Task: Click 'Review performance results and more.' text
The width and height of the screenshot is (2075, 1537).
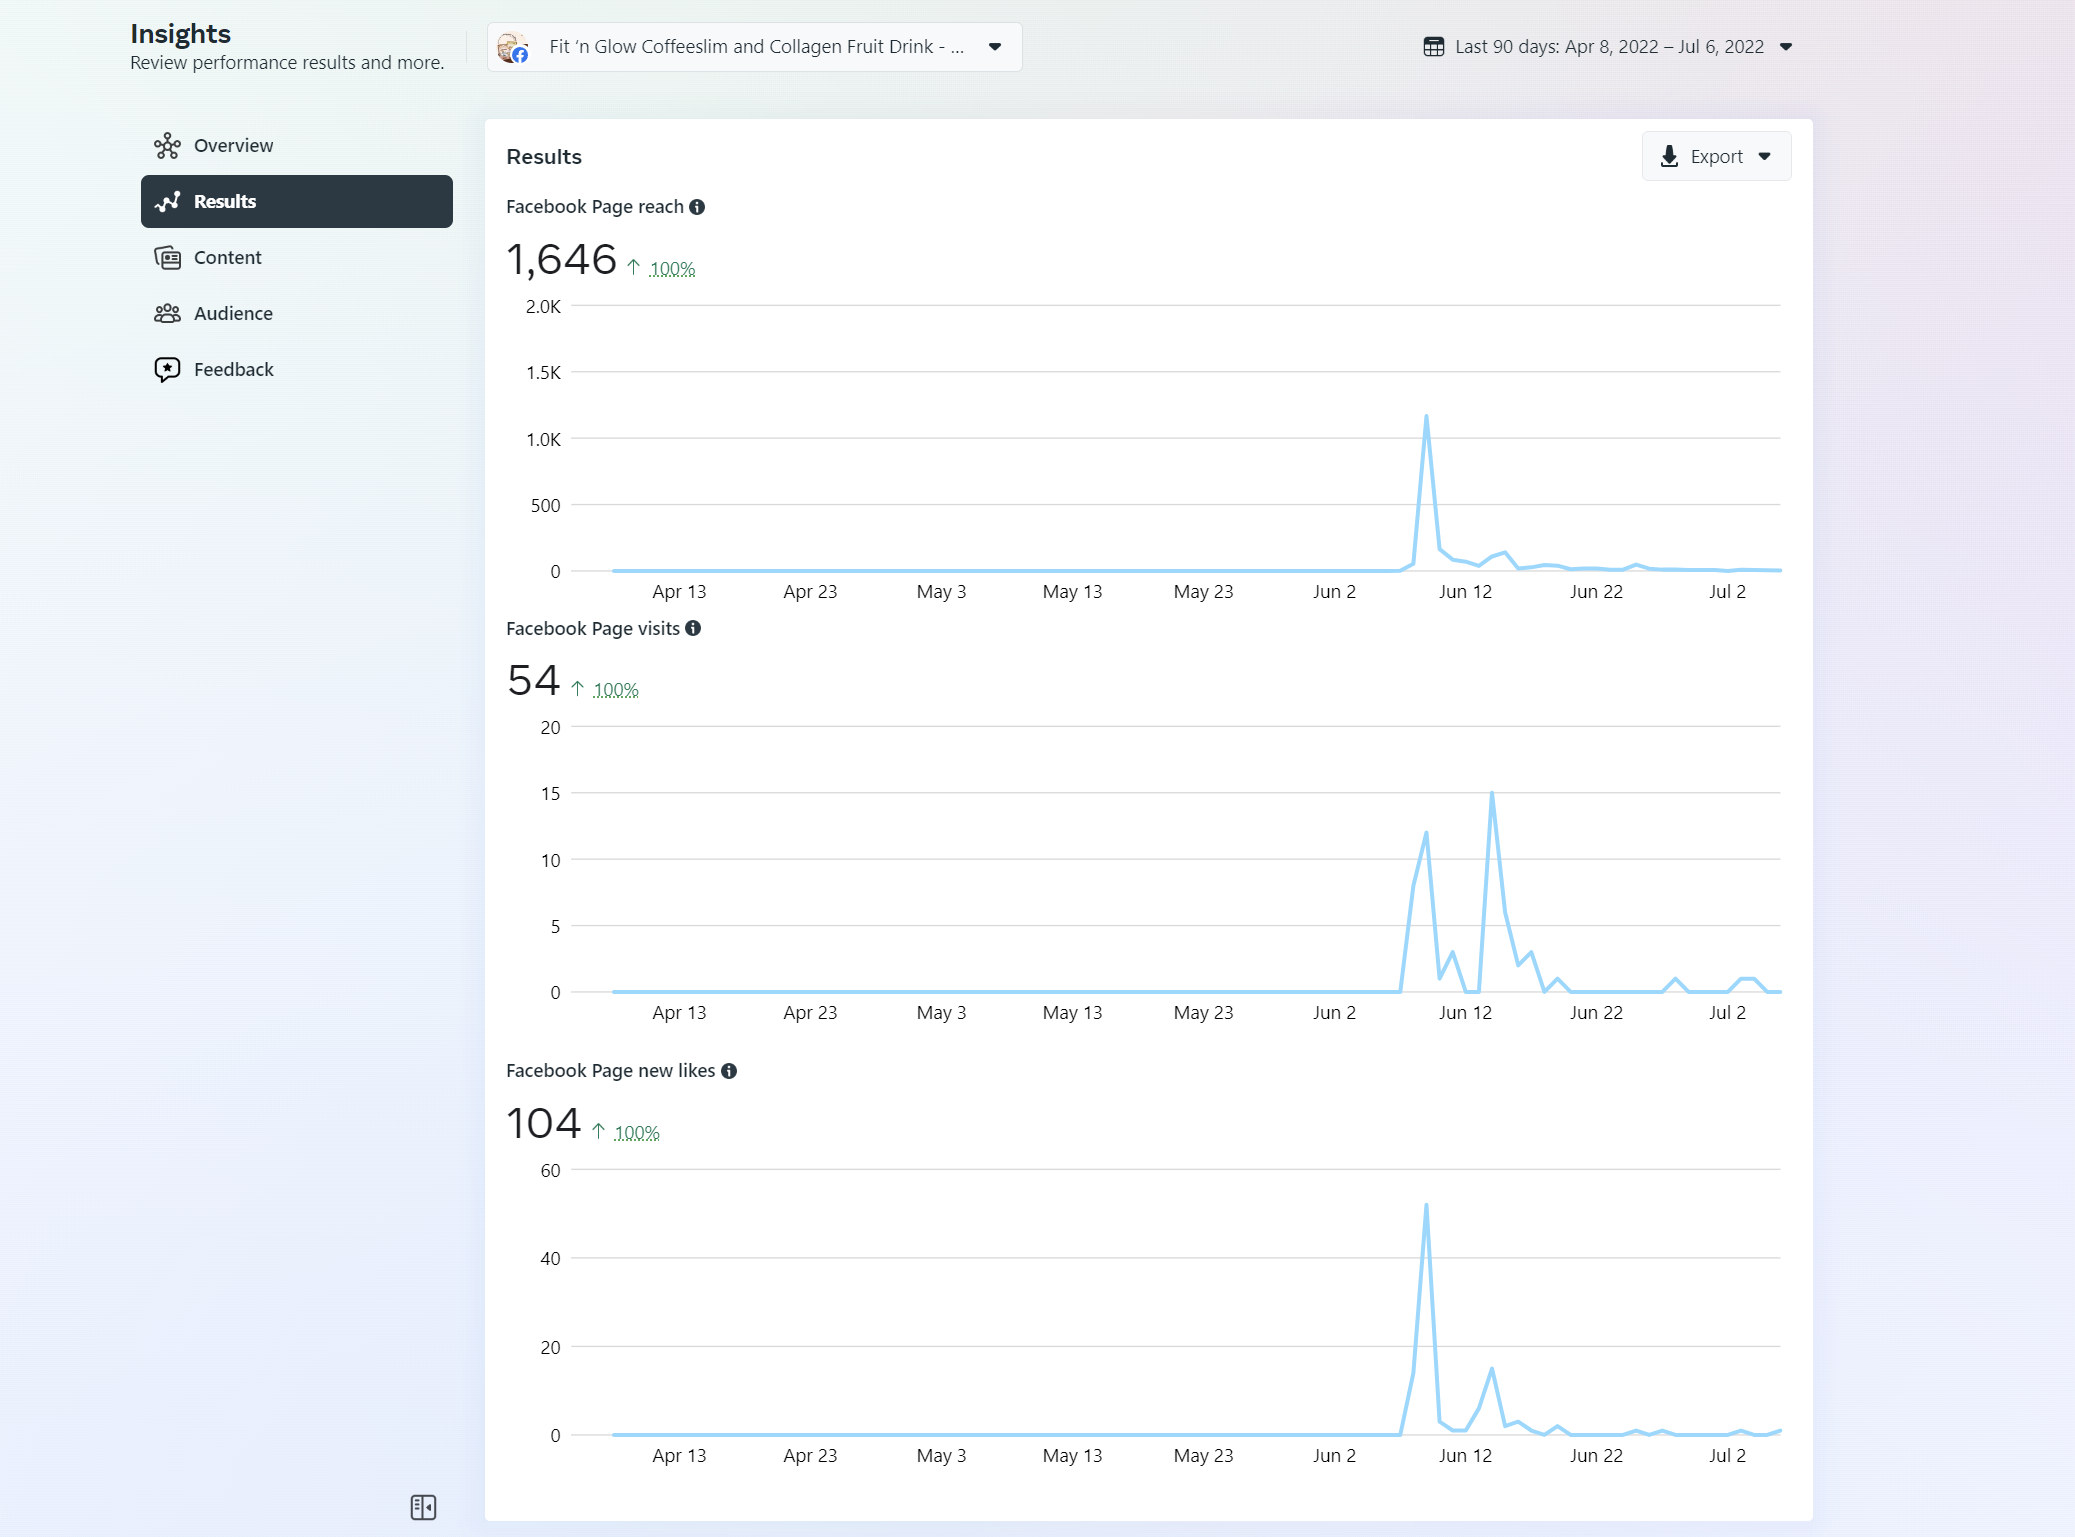Action: point(287,63)
